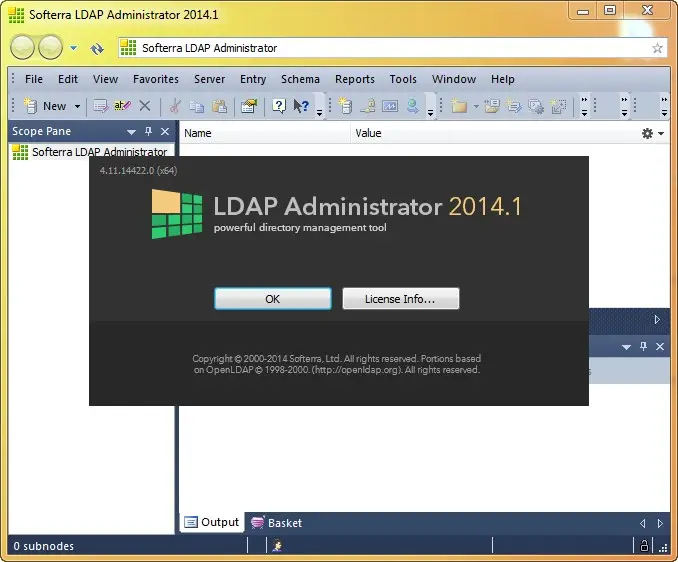This screenshot has width=678, height=562.
Task: Click the License Info... button
Action: (x=401, y=299)
